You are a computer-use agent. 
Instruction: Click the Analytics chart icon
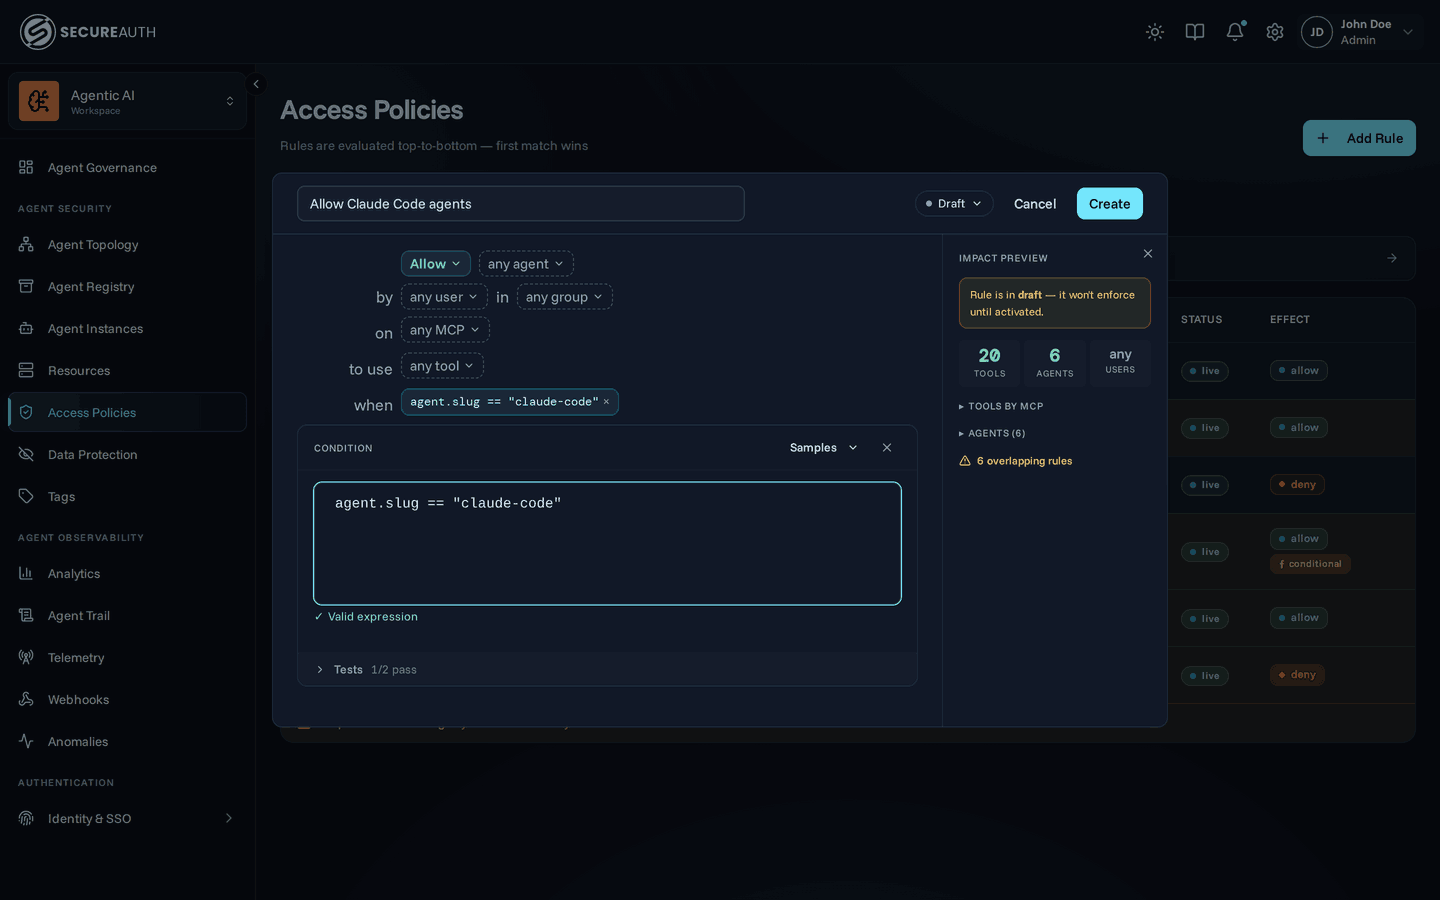point(26,573)
